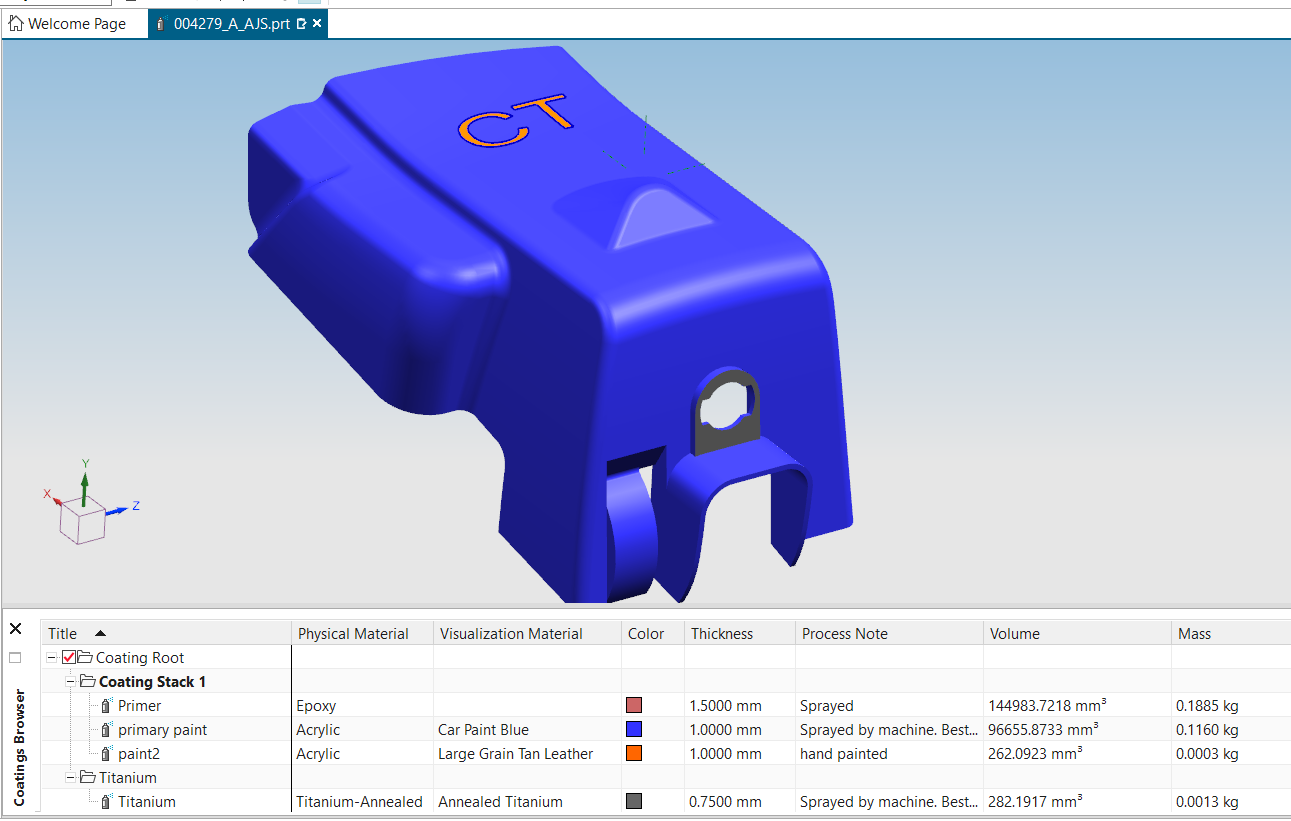Select the 004279_A_AJS.prt tab
This screenshot has height=821, width=1291.
(x=231, y=24)
